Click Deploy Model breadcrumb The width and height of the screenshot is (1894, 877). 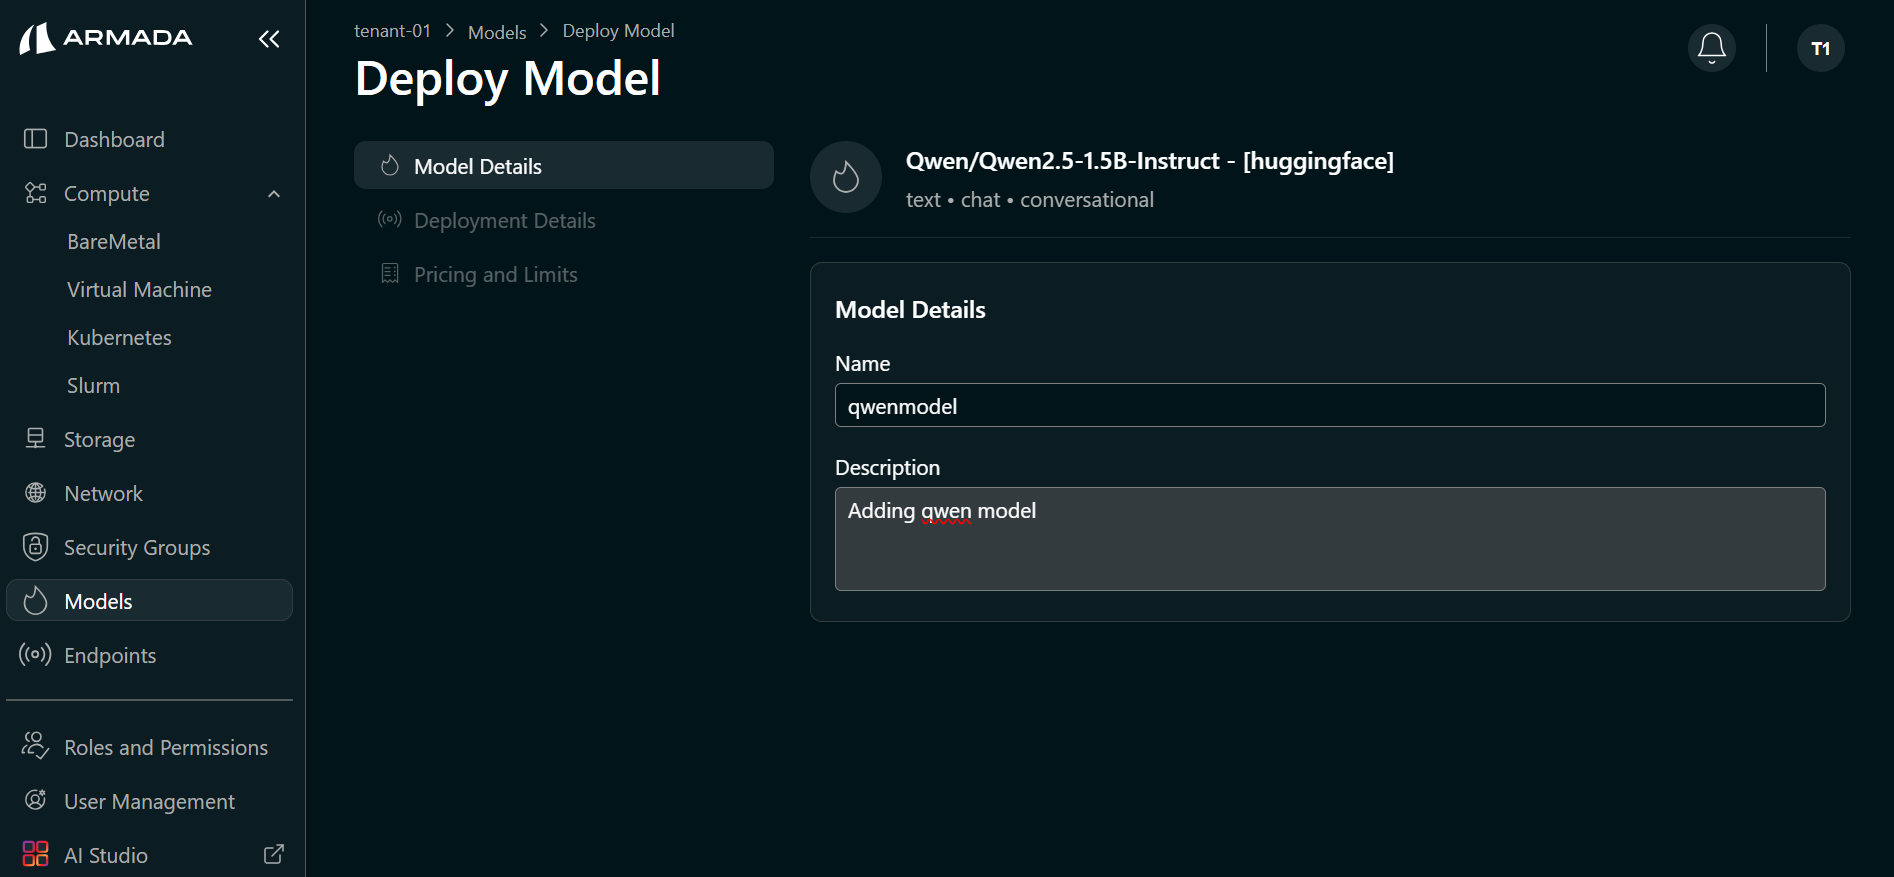[618, 31]
